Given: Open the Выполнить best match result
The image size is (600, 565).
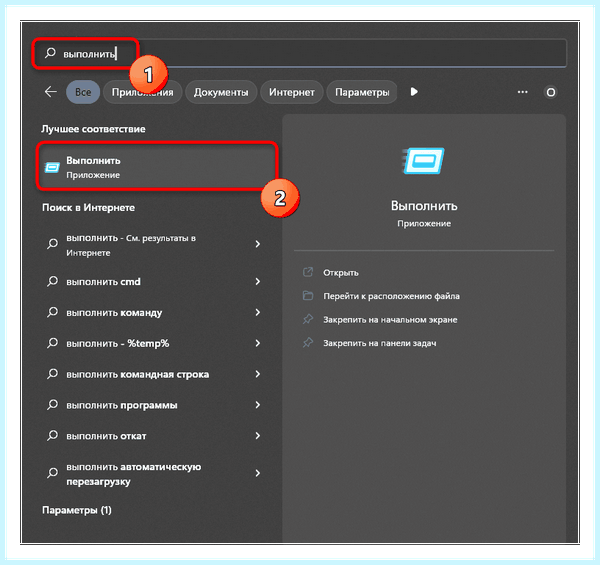Looking at the screenshot, I should click(157, 167).
